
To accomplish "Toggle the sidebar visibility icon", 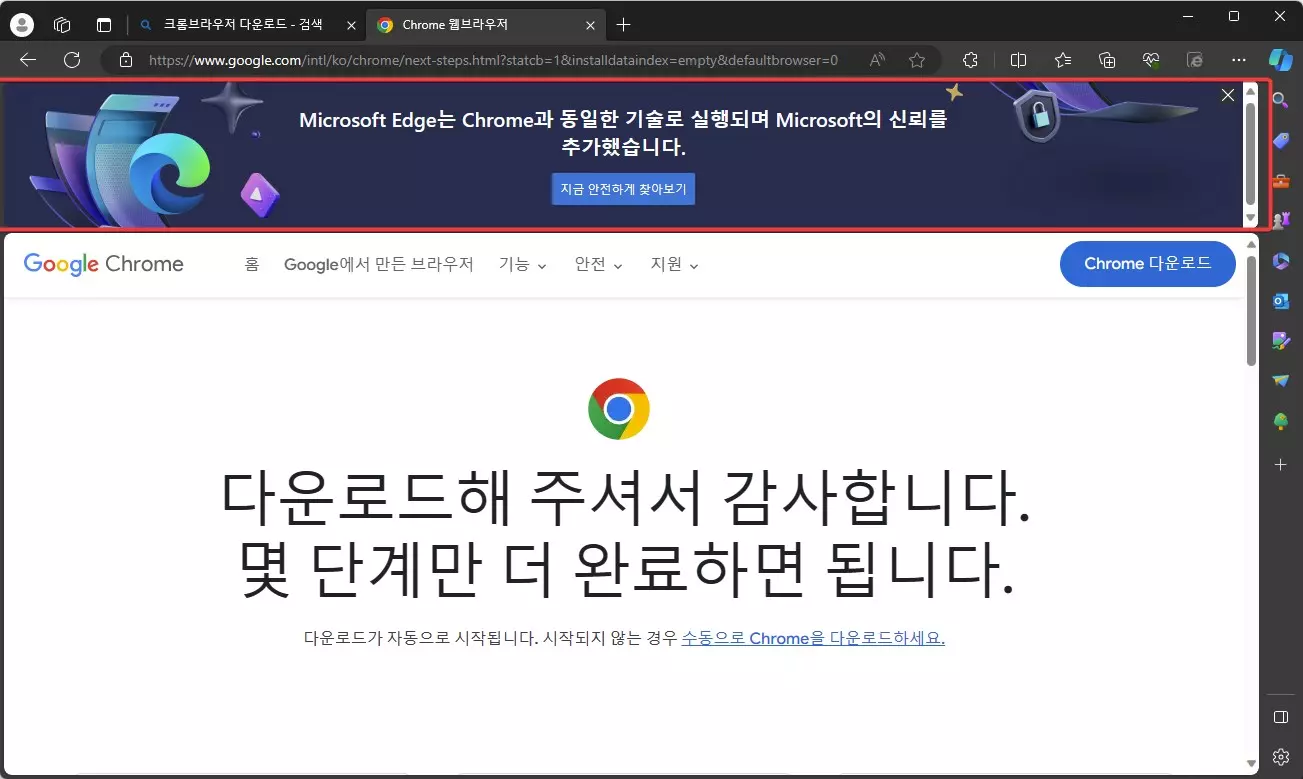I will click(1280, 717).
